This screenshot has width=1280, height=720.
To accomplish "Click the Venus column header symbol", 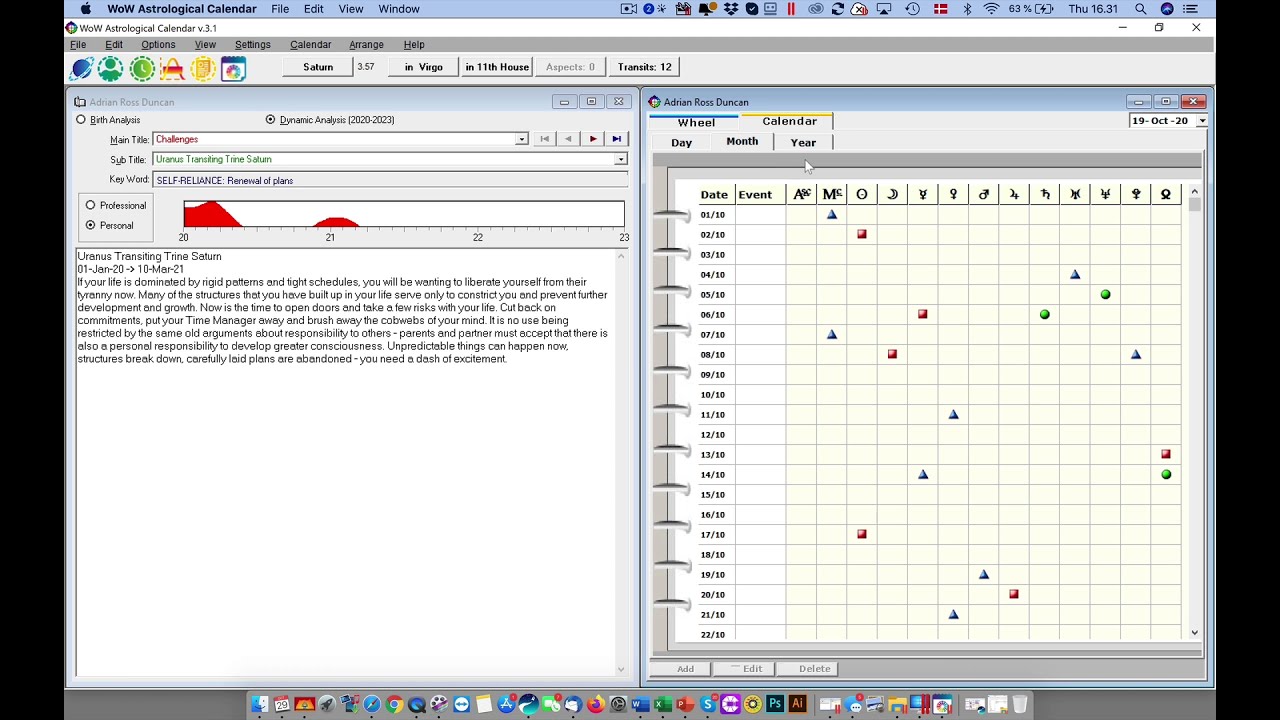I will tap(953, 194).
